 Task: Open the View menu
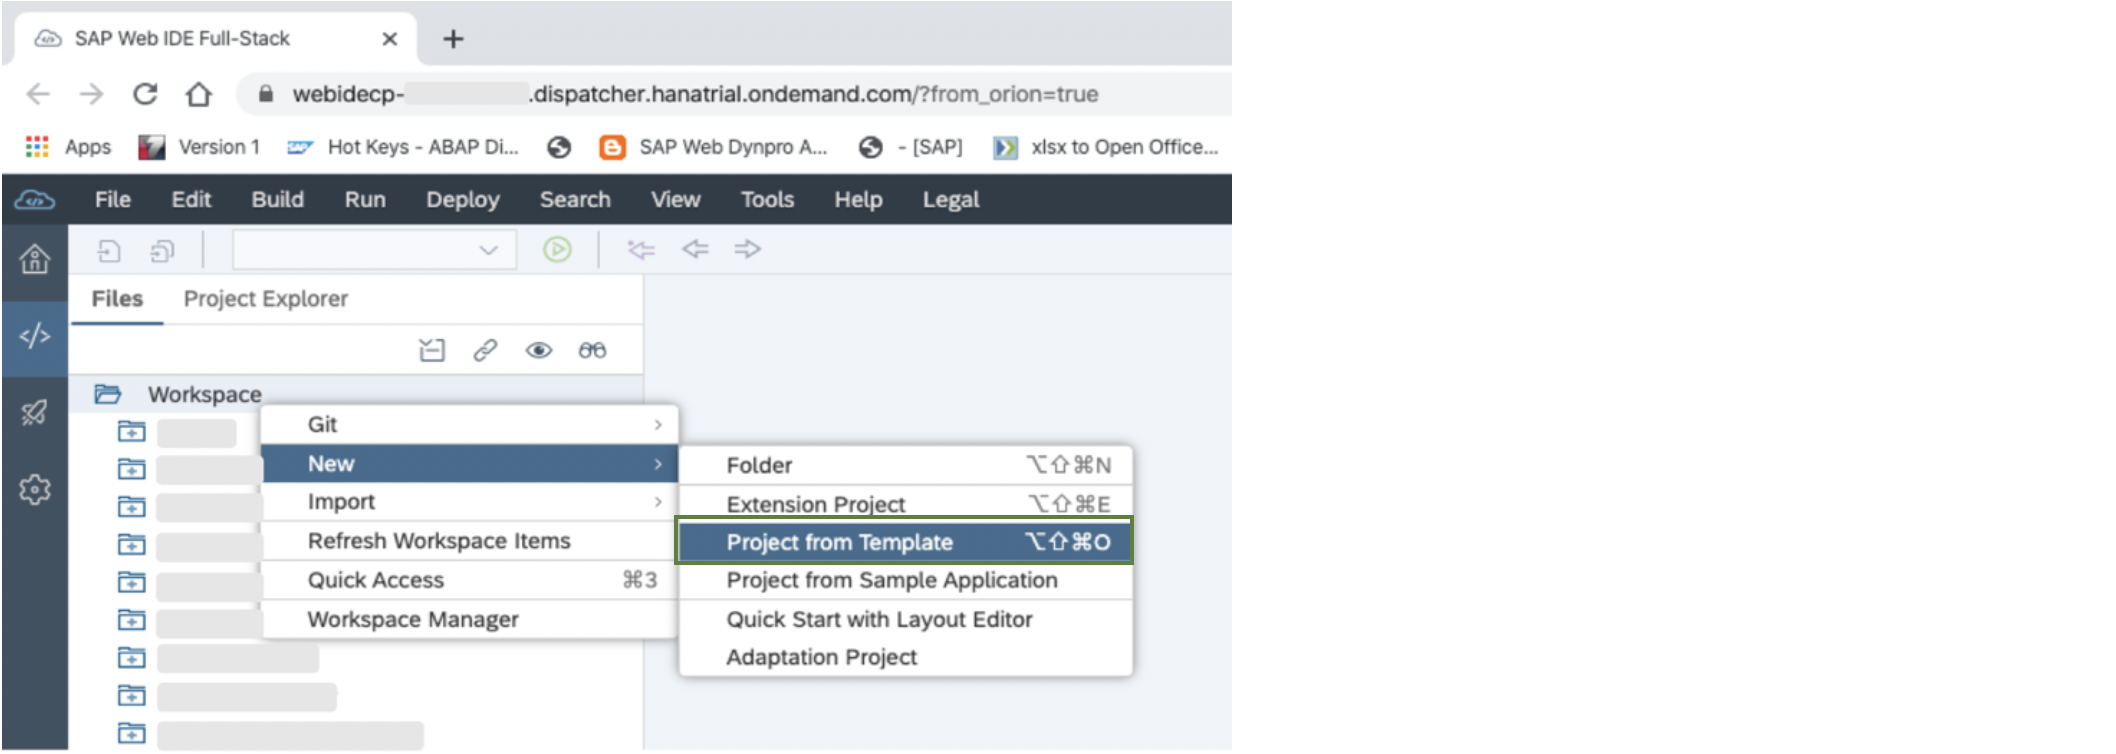(x=676, y=200)
